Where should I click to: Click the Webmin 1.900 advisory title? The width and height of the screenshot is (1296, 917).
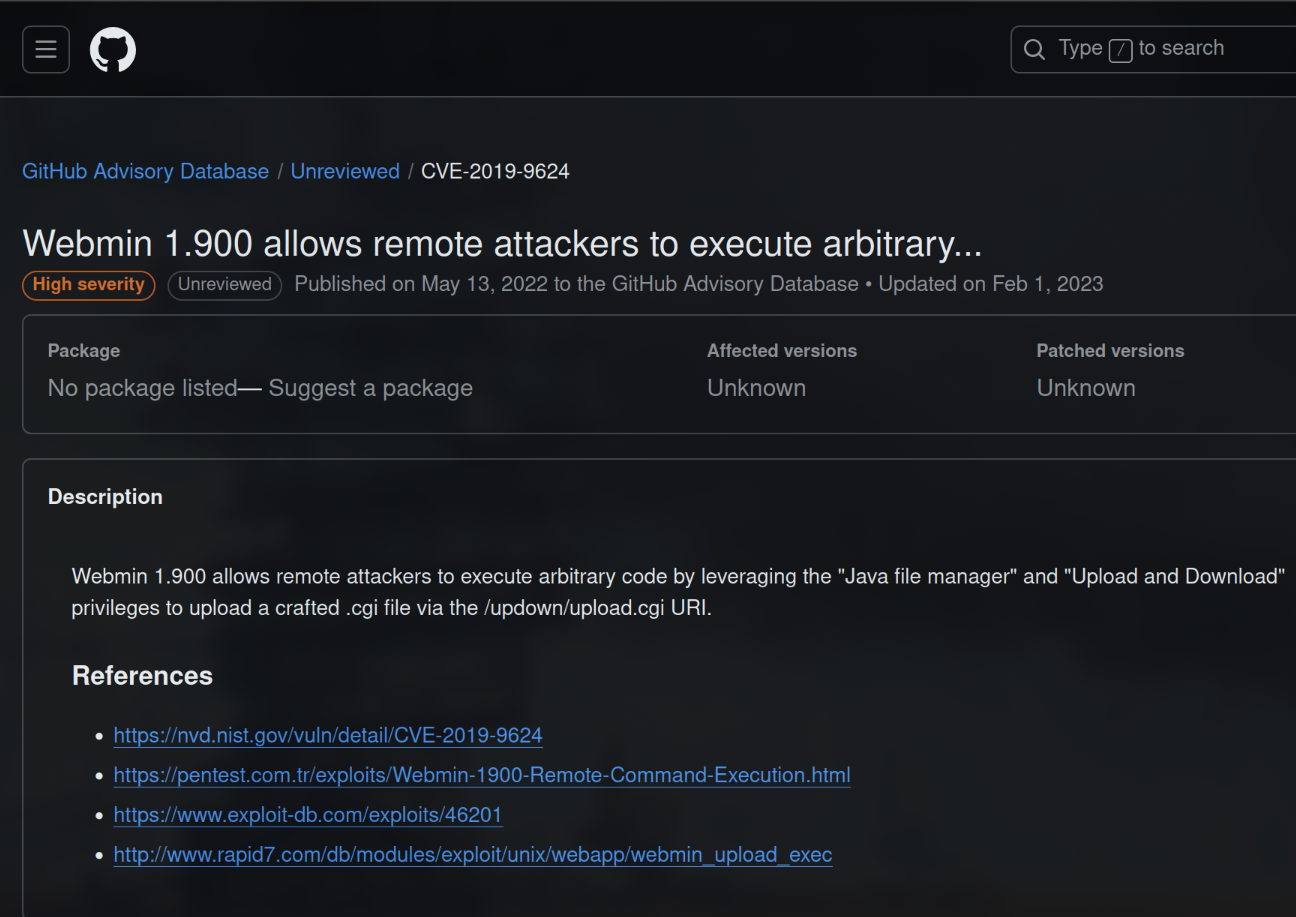(x=501, y=243)
